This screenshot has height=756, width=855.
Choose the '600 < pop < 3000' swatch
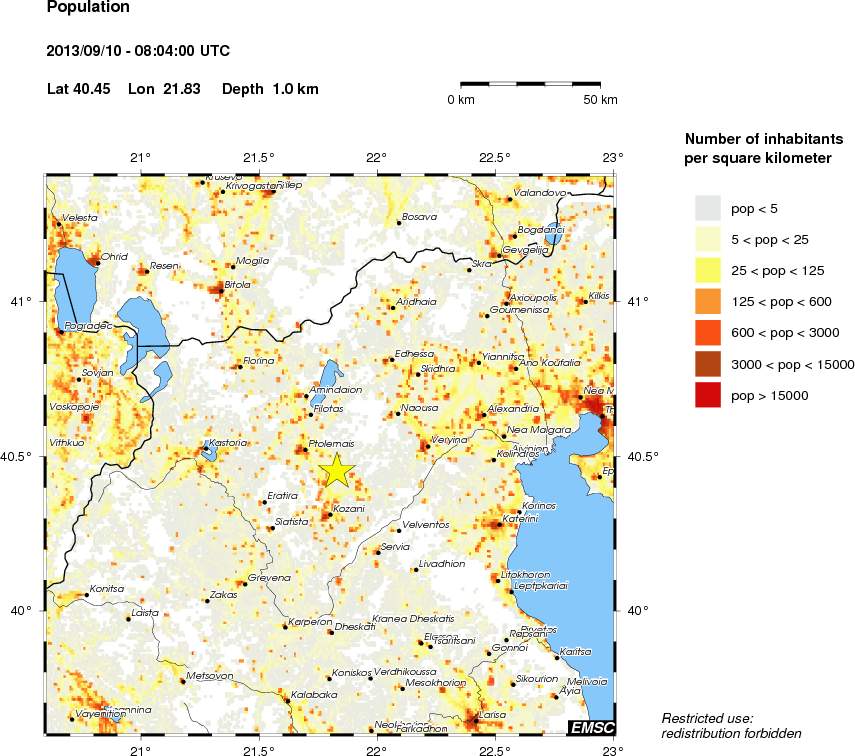coord(708,333)
